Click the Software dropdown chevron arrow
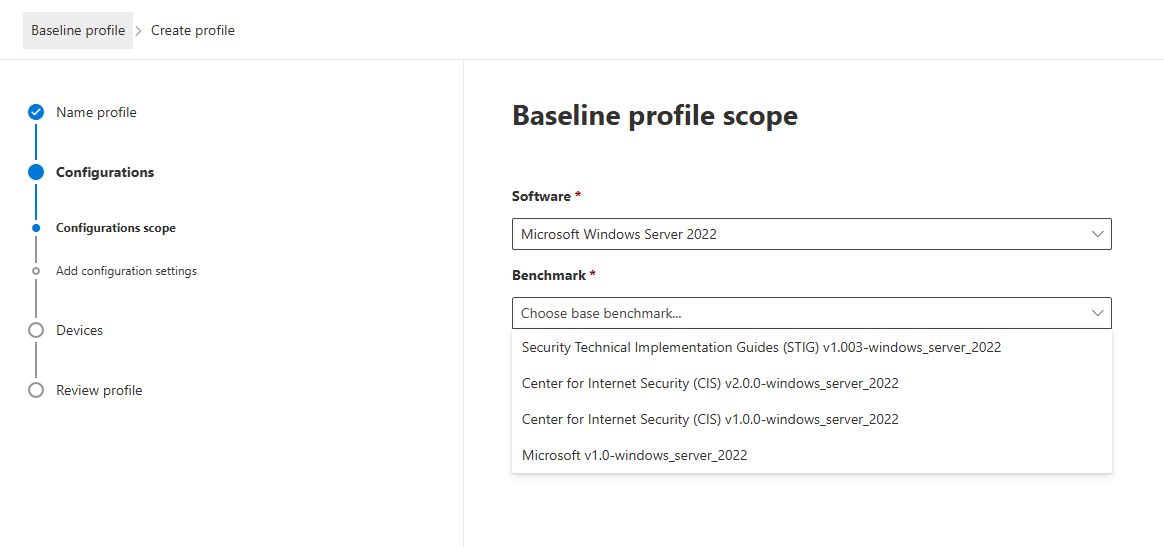The image size is (1164, 547). pos(1098,234)
